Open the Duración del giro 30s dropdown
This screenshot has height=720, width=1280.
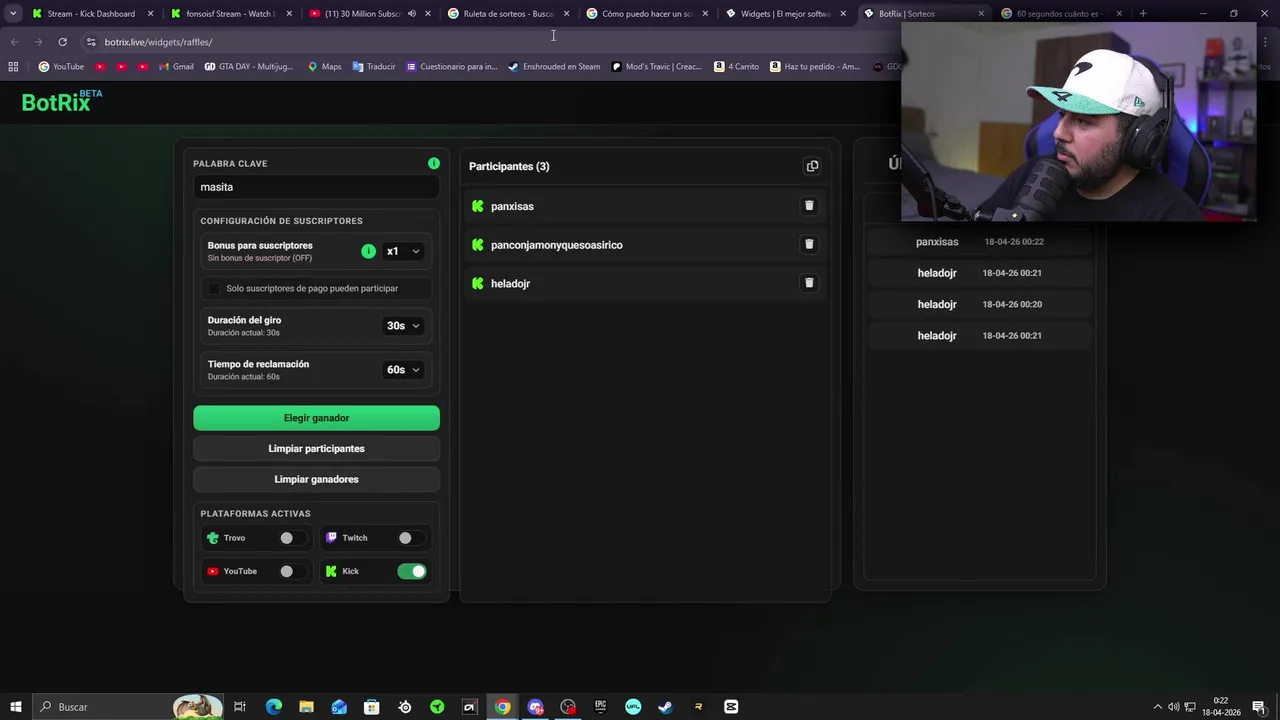(x=403, y=325)
